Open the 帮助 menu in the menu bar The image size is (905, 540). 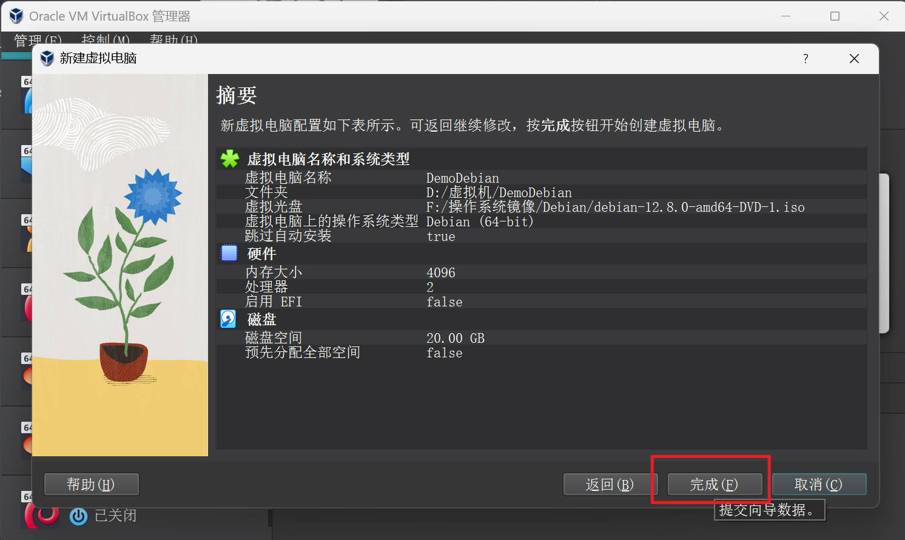click(x=173, y=41)
